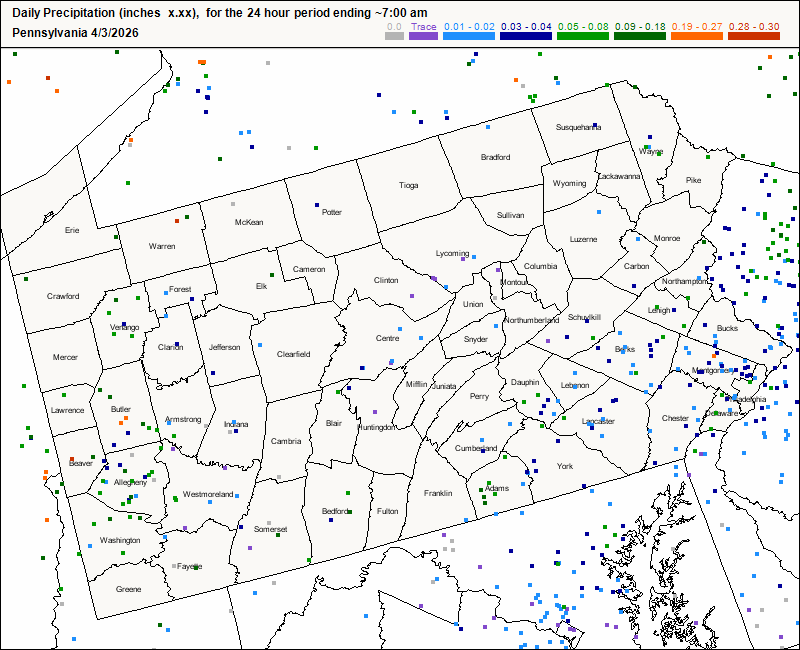Click the green 0.05 - 0.08 legend swatch
Screen dimensions: 800x650
pos(583,36)
